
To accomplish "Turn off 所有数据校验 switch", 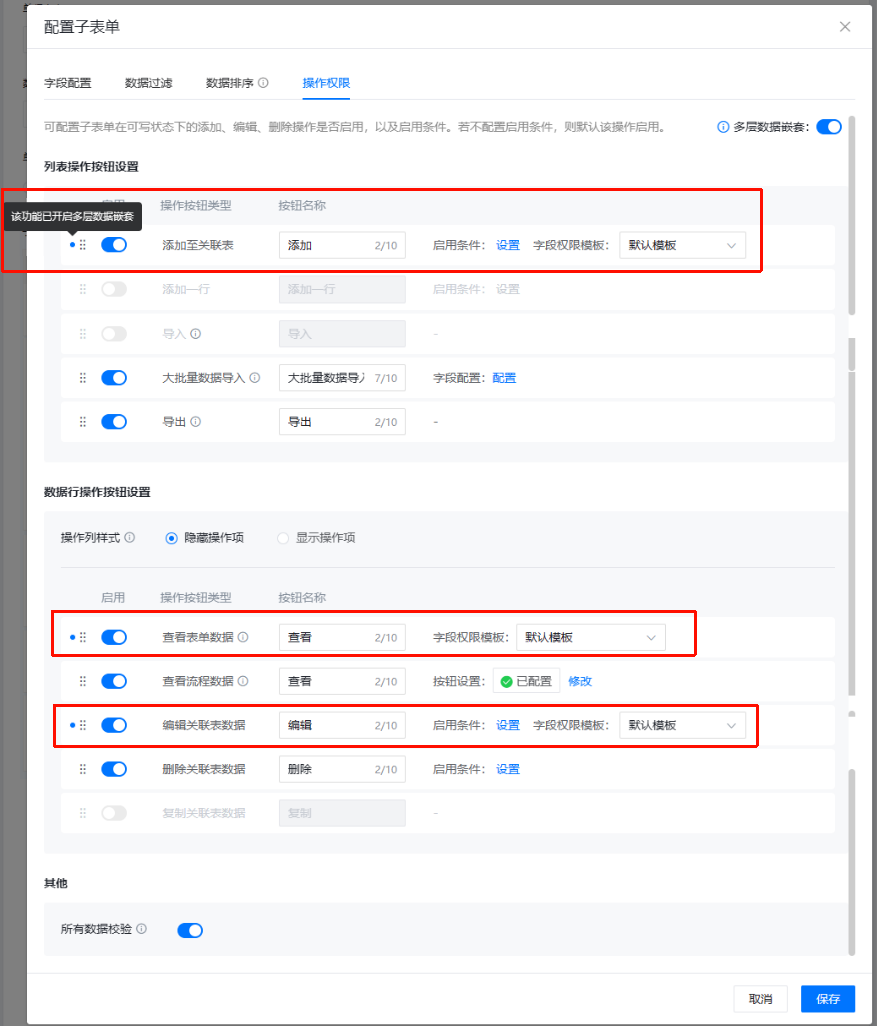I will tap(190, 930).
